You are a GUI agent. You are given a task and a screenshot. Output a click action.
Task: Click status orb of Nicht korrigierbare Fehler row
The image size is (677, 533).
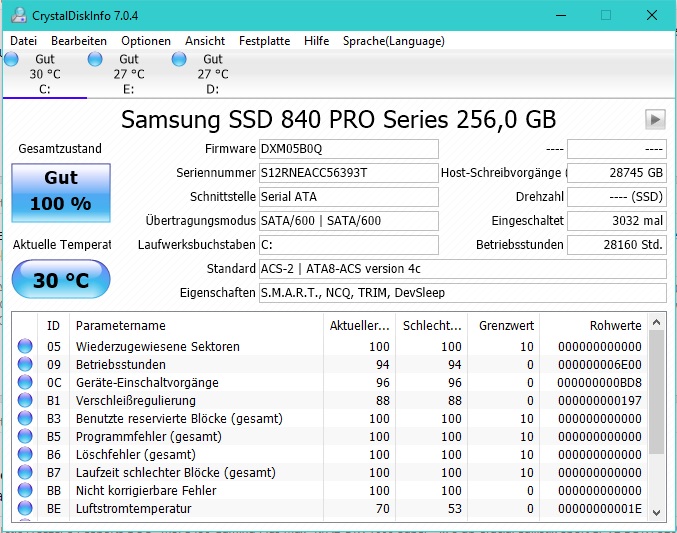25,490
